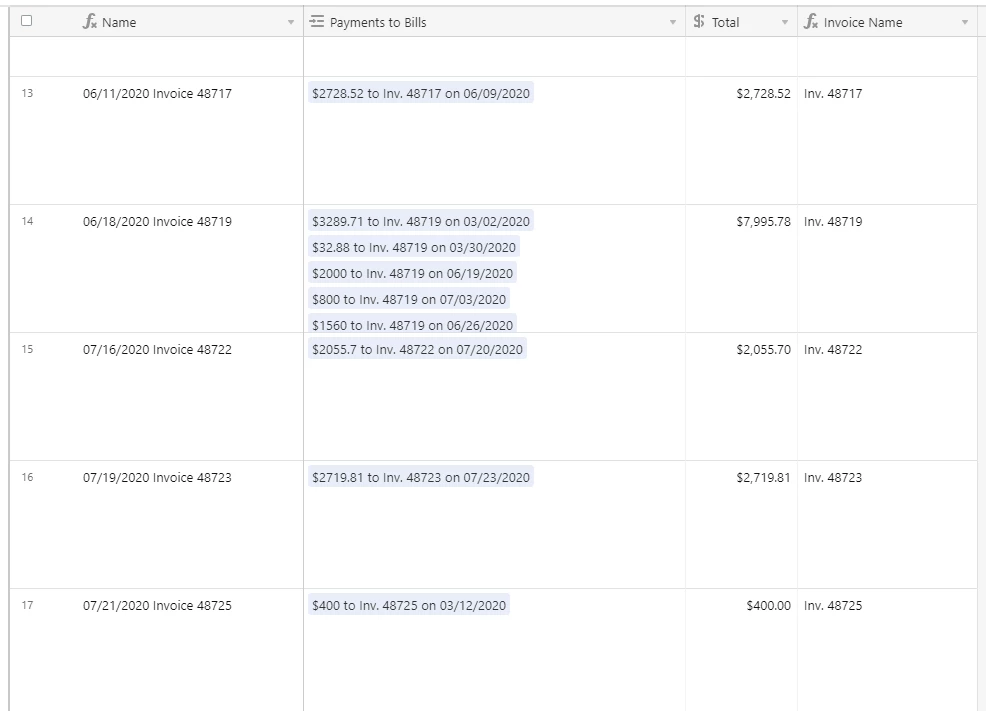Click Invoice Name cell Inv. 48717
This screenshot has width=986, height=711.
[x=887, y=140]
